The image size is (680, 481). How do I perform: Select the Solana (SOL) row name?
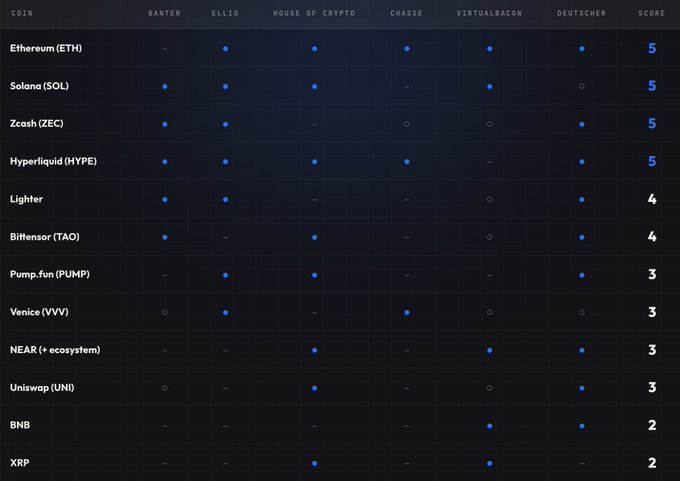click(39, 86)
